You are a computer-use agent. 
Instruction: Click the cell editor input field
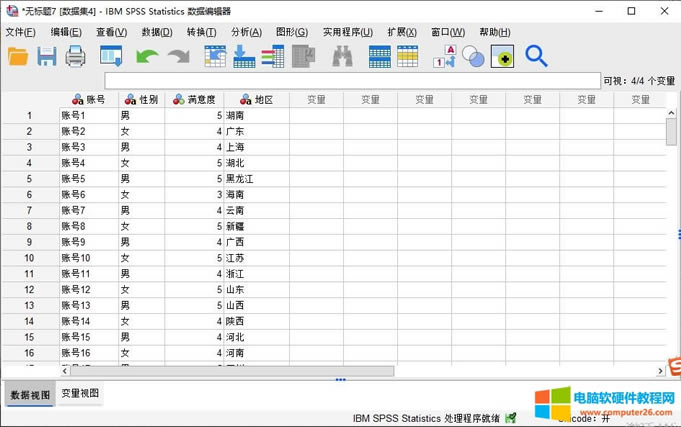350,80
